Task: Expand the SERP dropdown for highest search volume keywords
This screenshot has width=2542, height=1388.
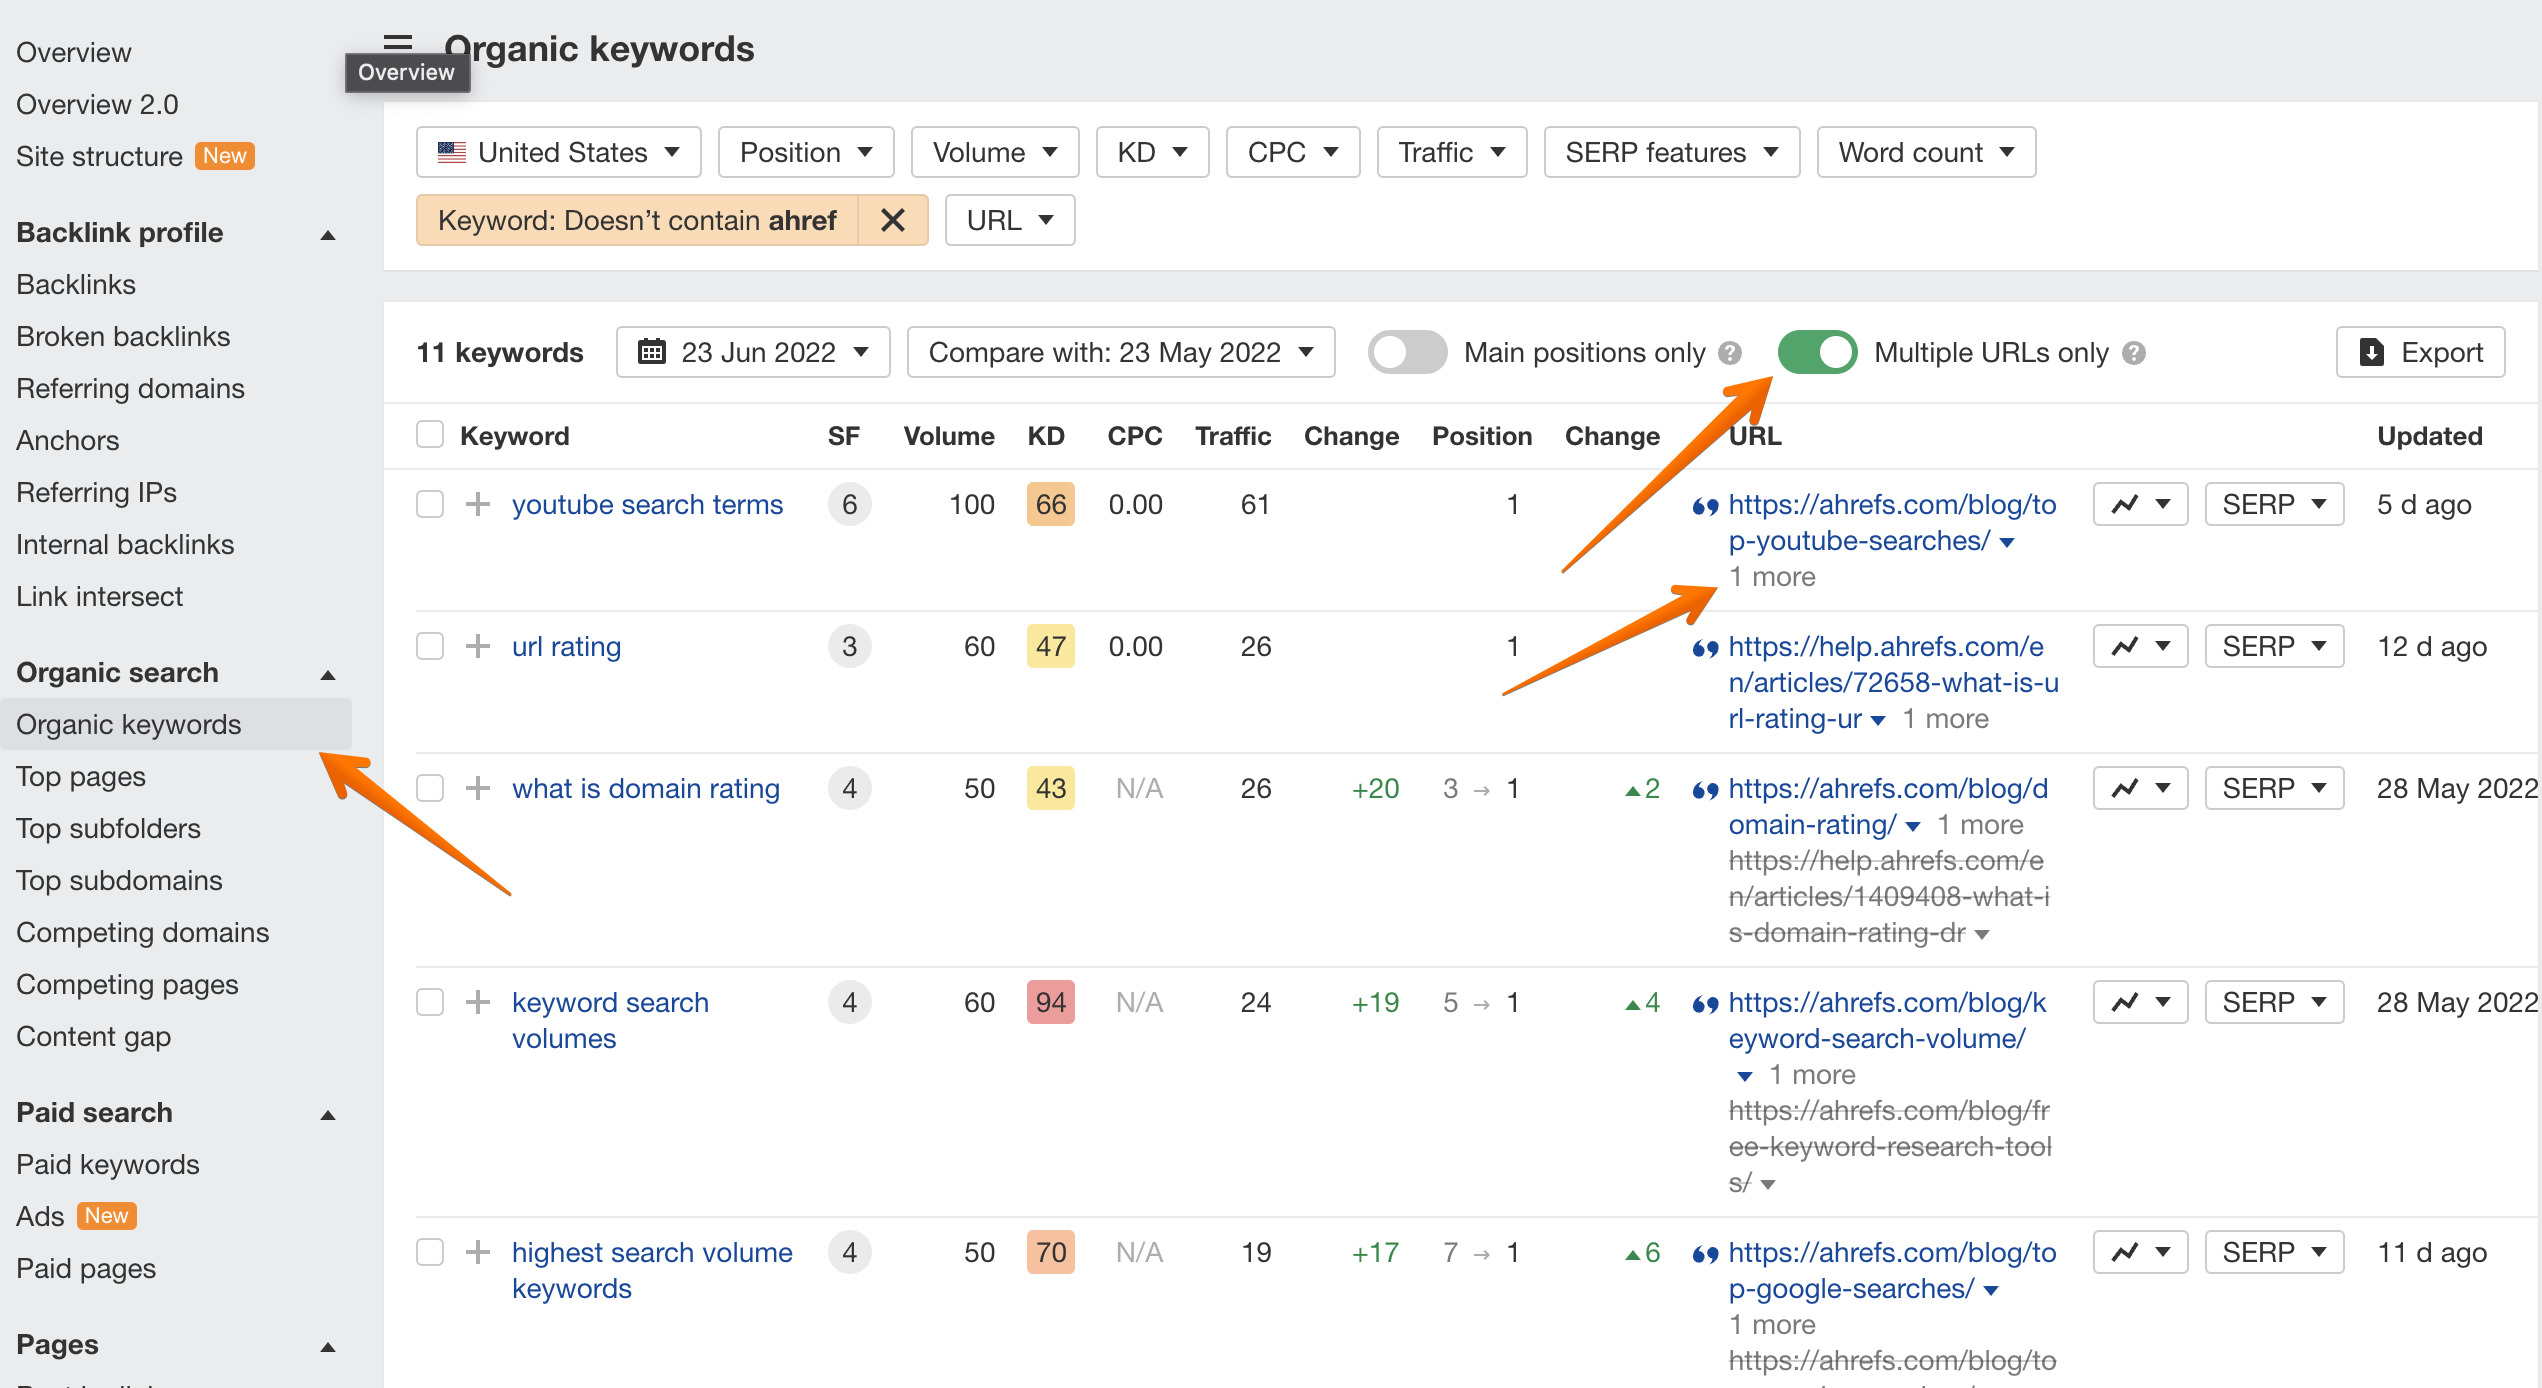Action: [x=2274, y=1251]
